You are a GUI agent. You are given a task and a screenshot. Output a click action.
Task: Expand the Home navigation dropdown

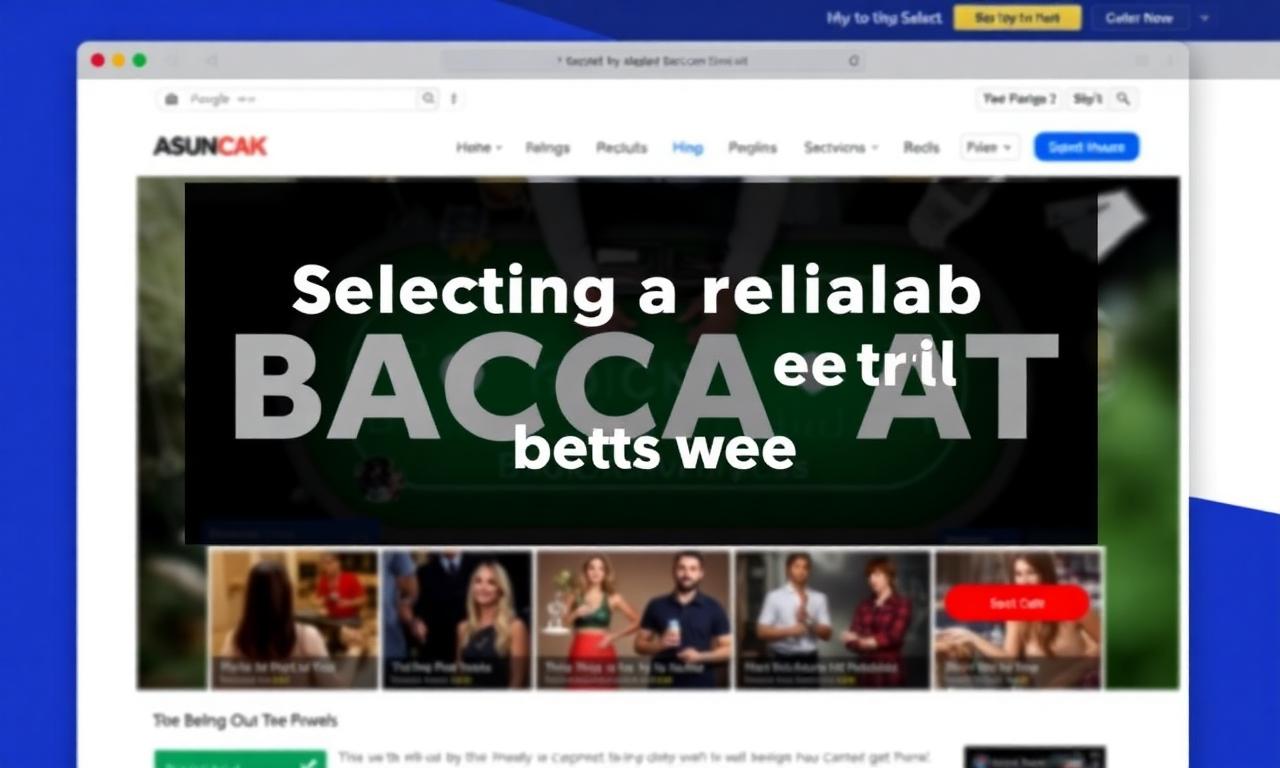[x=479, y=147]
